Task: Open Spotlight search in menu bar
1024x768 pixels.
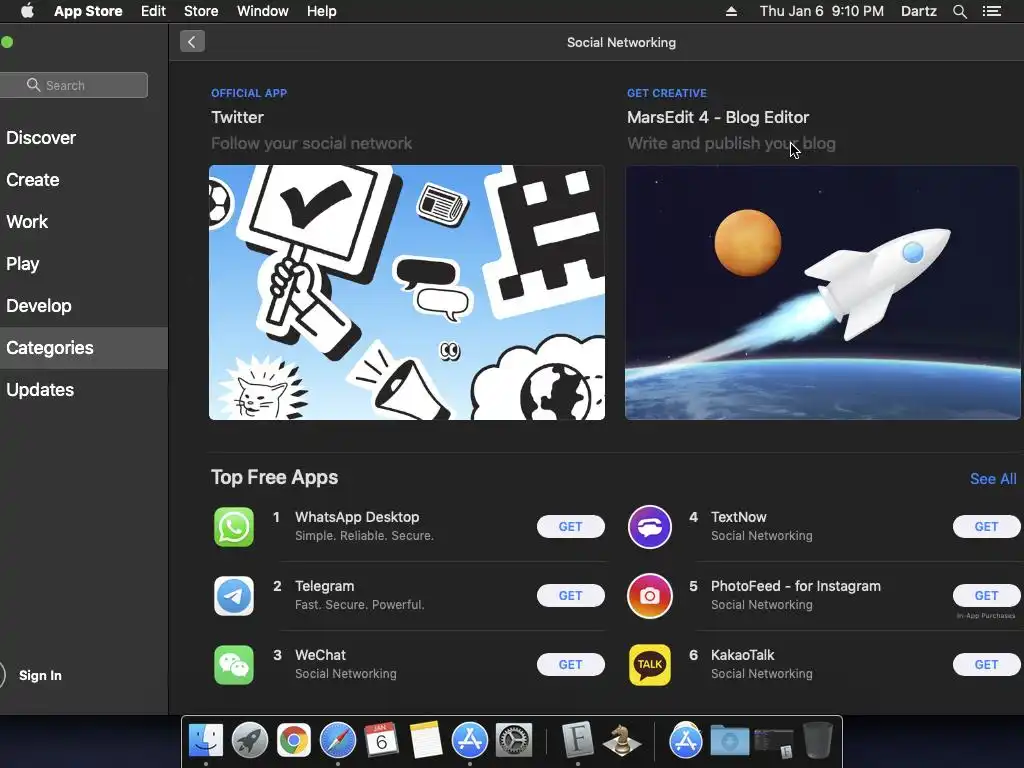Action: click(x=959, y=11)
